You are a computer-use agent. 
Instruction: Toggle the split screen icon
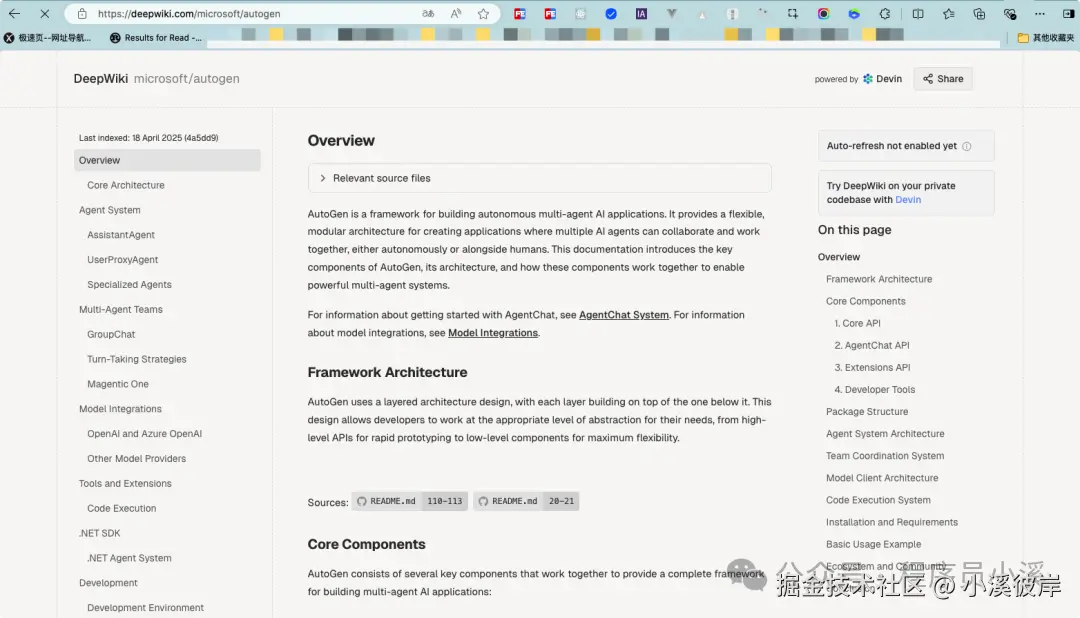(917, 13)
